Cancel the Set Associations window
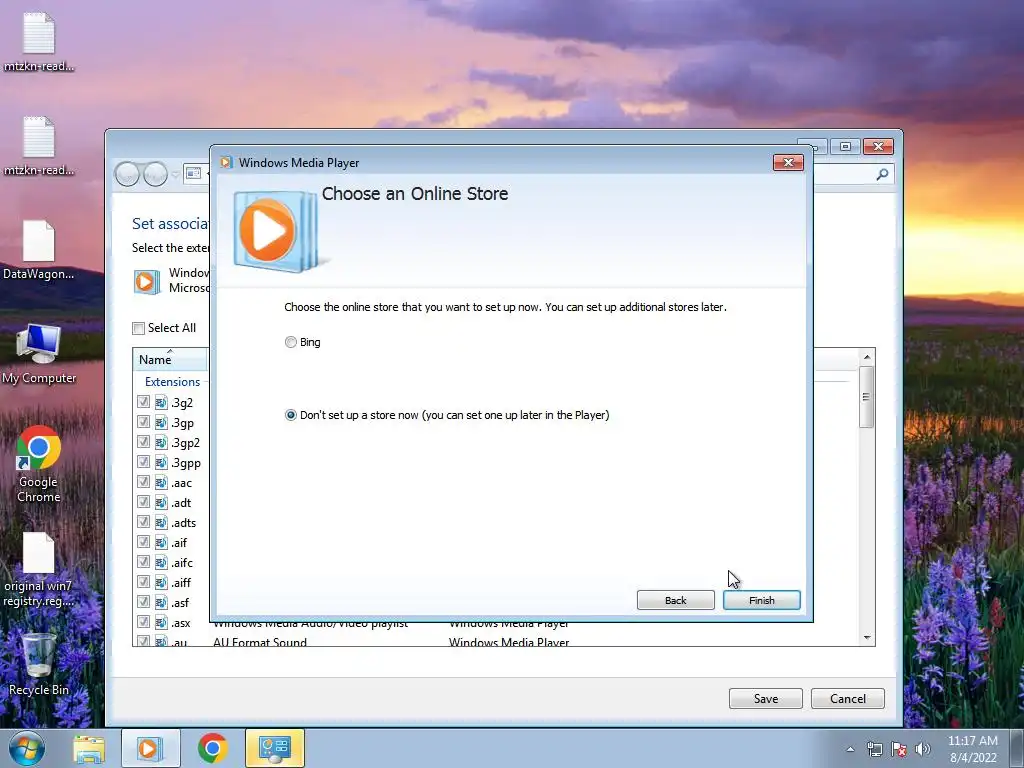 pyautogui.click(x=848, y=699)
